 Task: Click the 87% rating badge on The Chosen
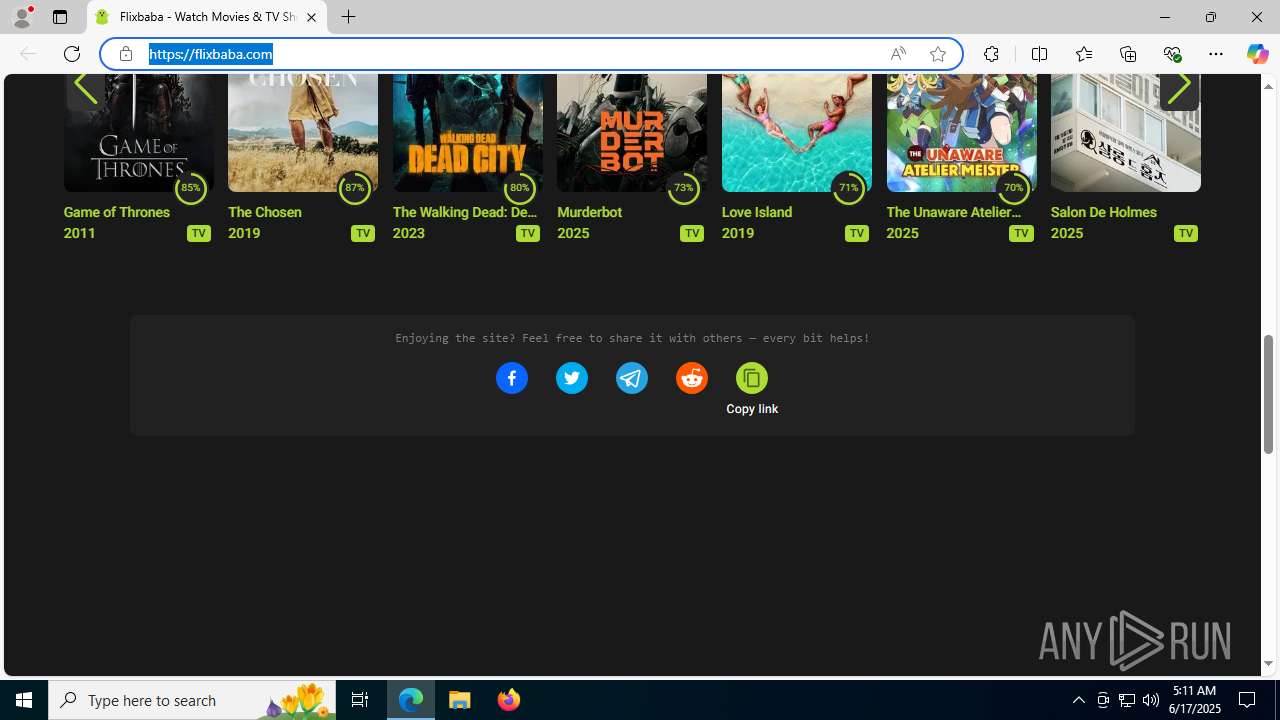point(355,187)
